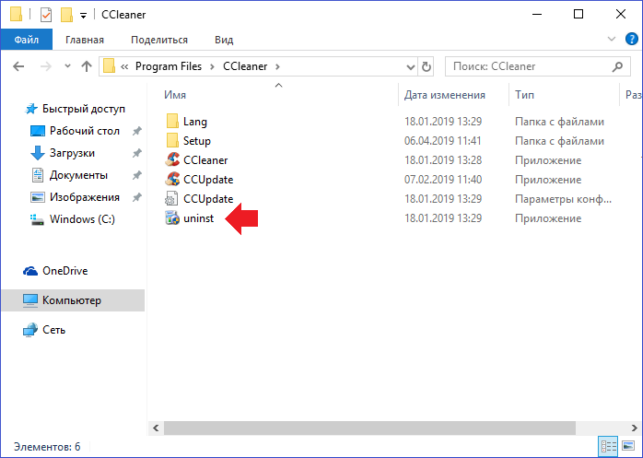643x458 pixels.
Task: Expand the ribbon with the chevron
Action: (x=611, y=39)
